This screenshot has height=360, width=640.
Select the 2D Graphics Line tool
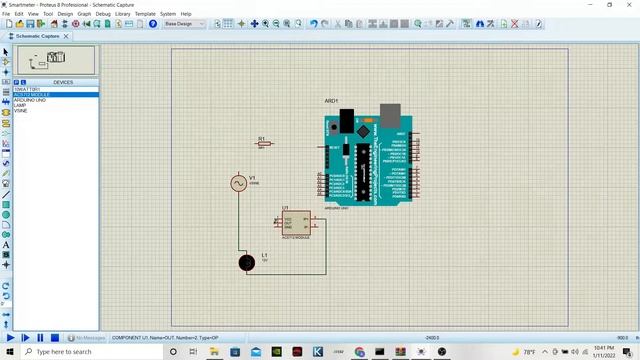(6, 195)
